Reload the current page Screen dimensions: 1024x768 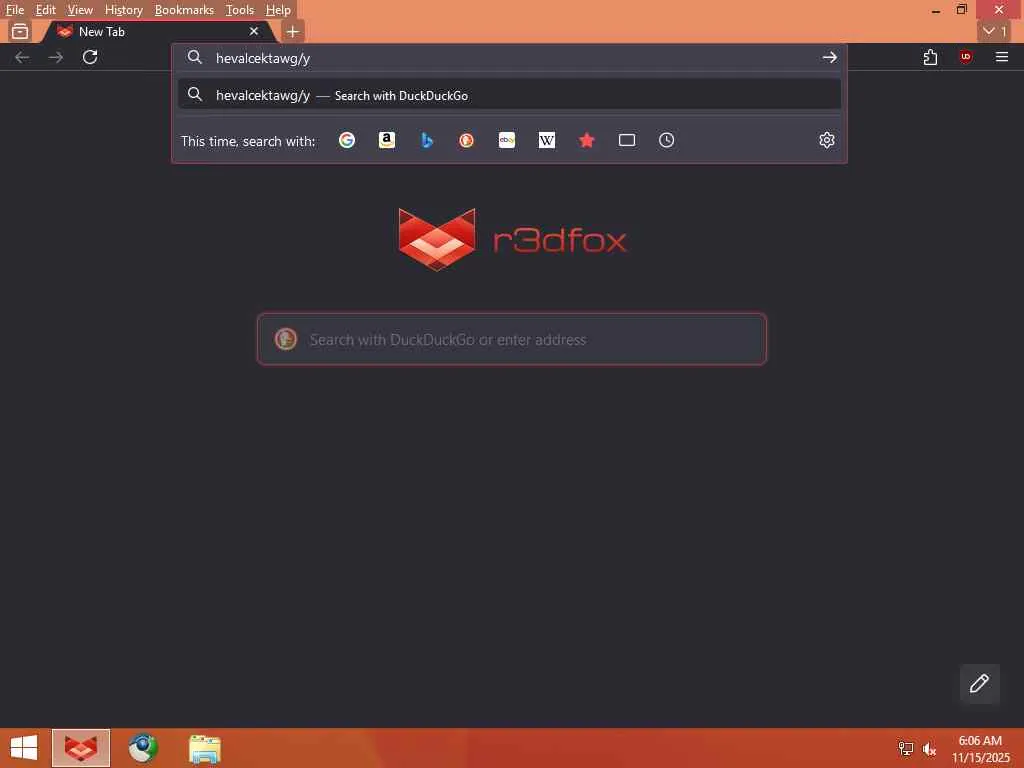pyautogui.click(x=90, y=57)
